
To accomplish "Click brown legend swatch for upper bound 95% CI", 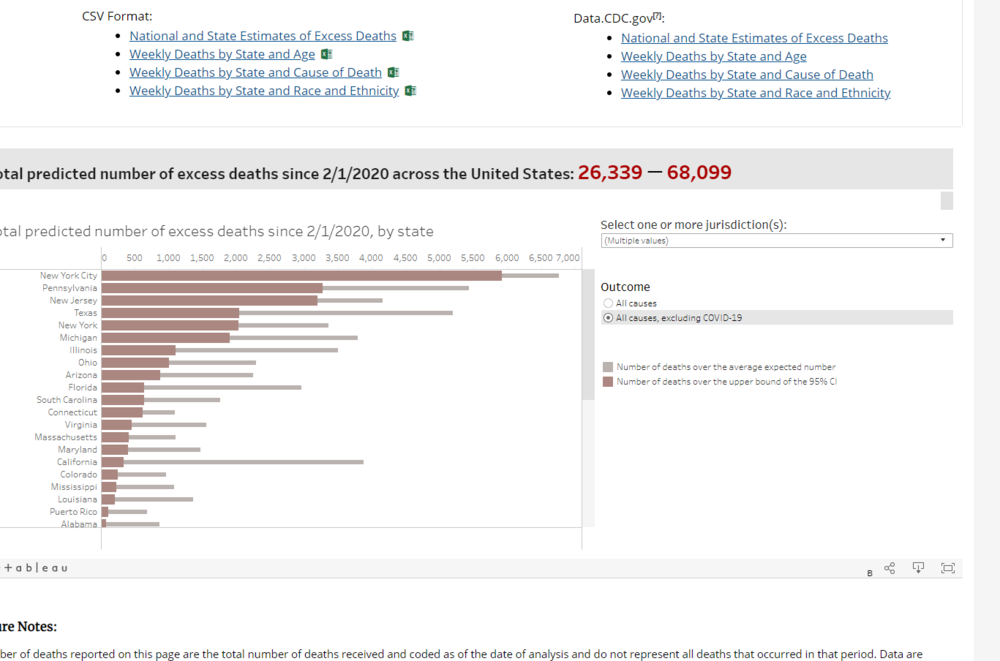I will point(608,382).
